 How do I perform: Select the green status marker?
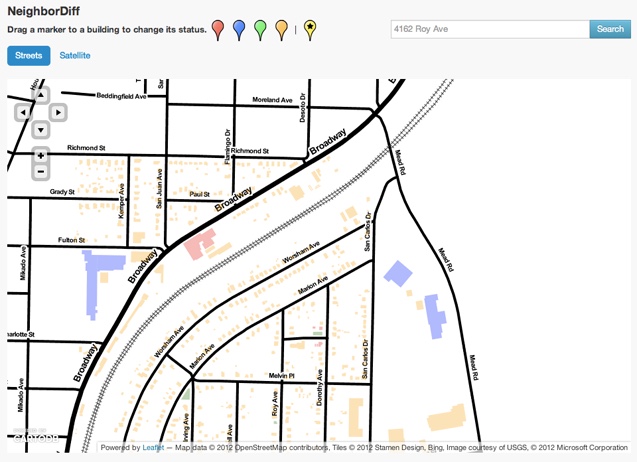coord(260,30)
